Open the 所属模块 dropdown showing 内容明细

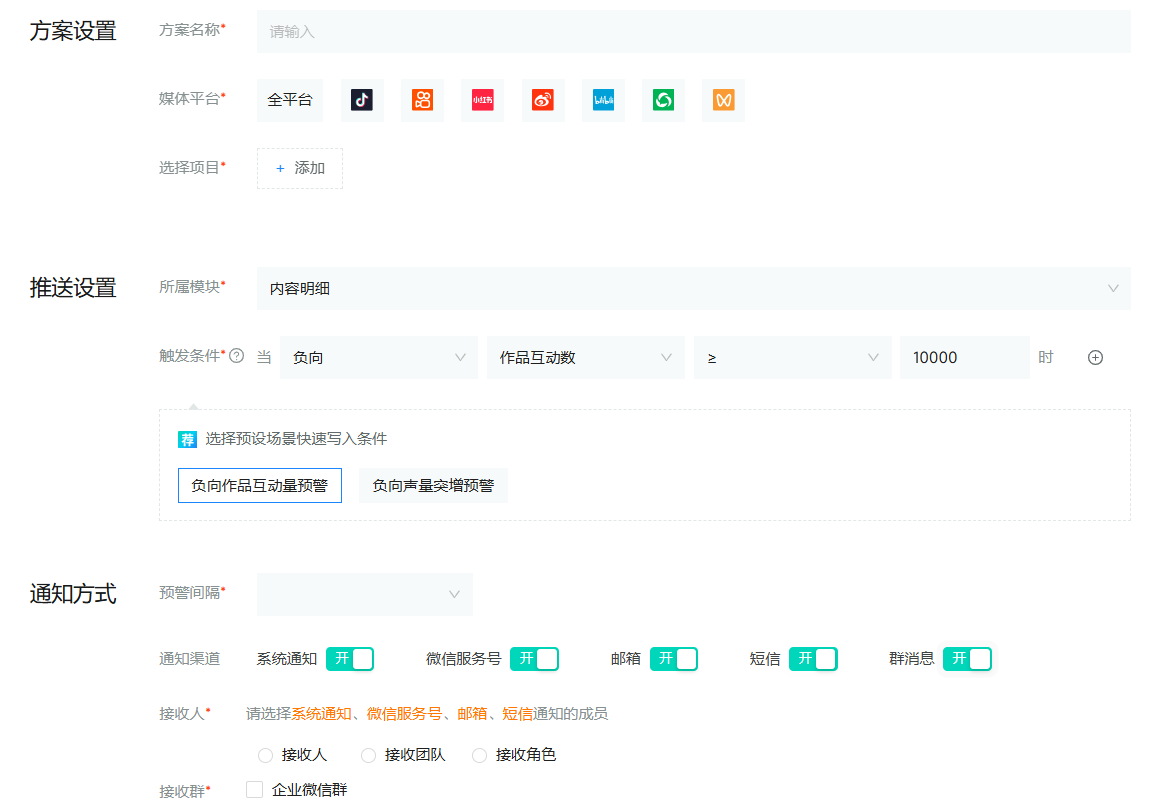[x=693, y=289]
